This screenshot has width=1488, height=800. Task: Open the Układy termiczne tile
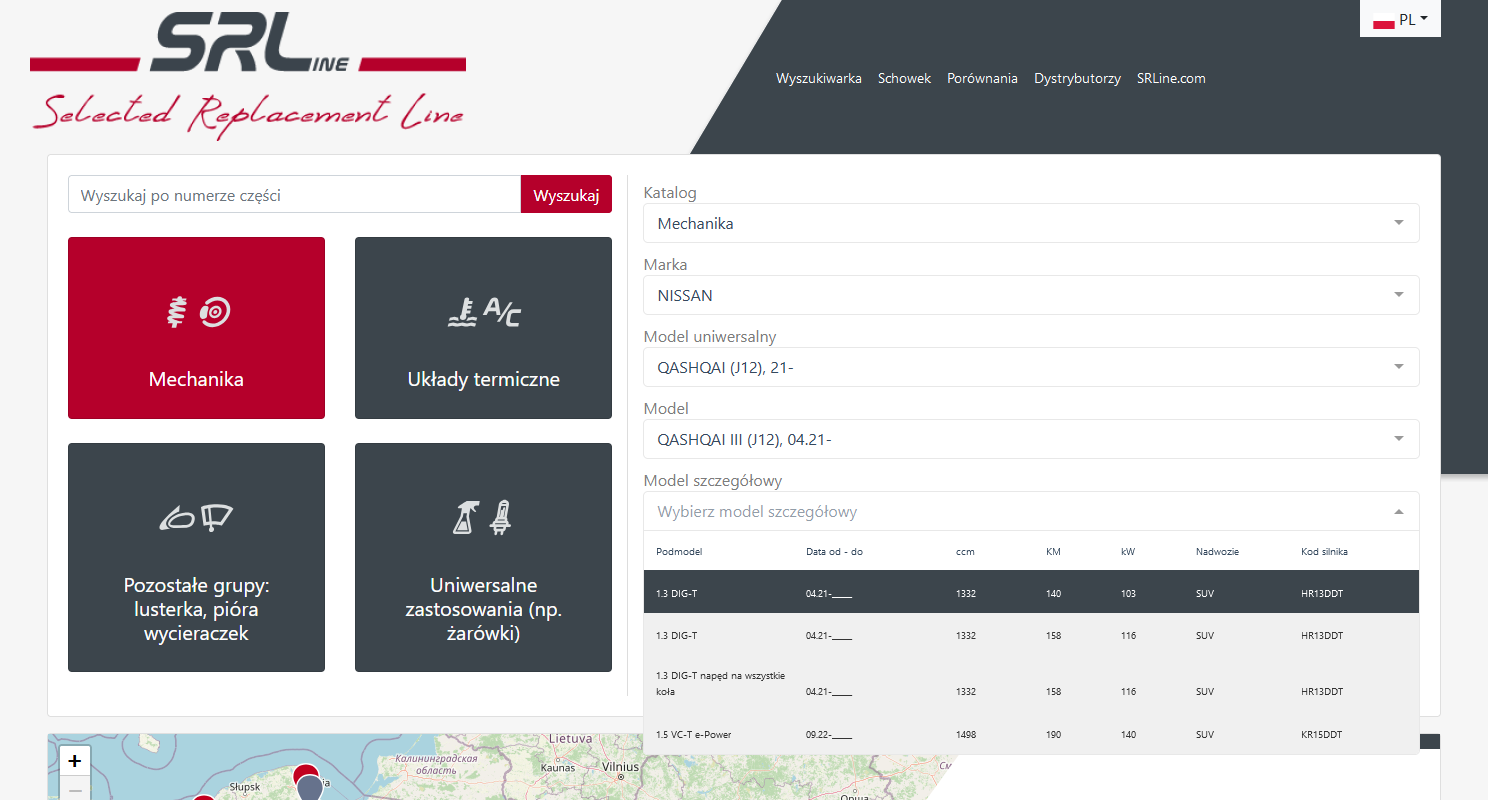coord(483,328)
